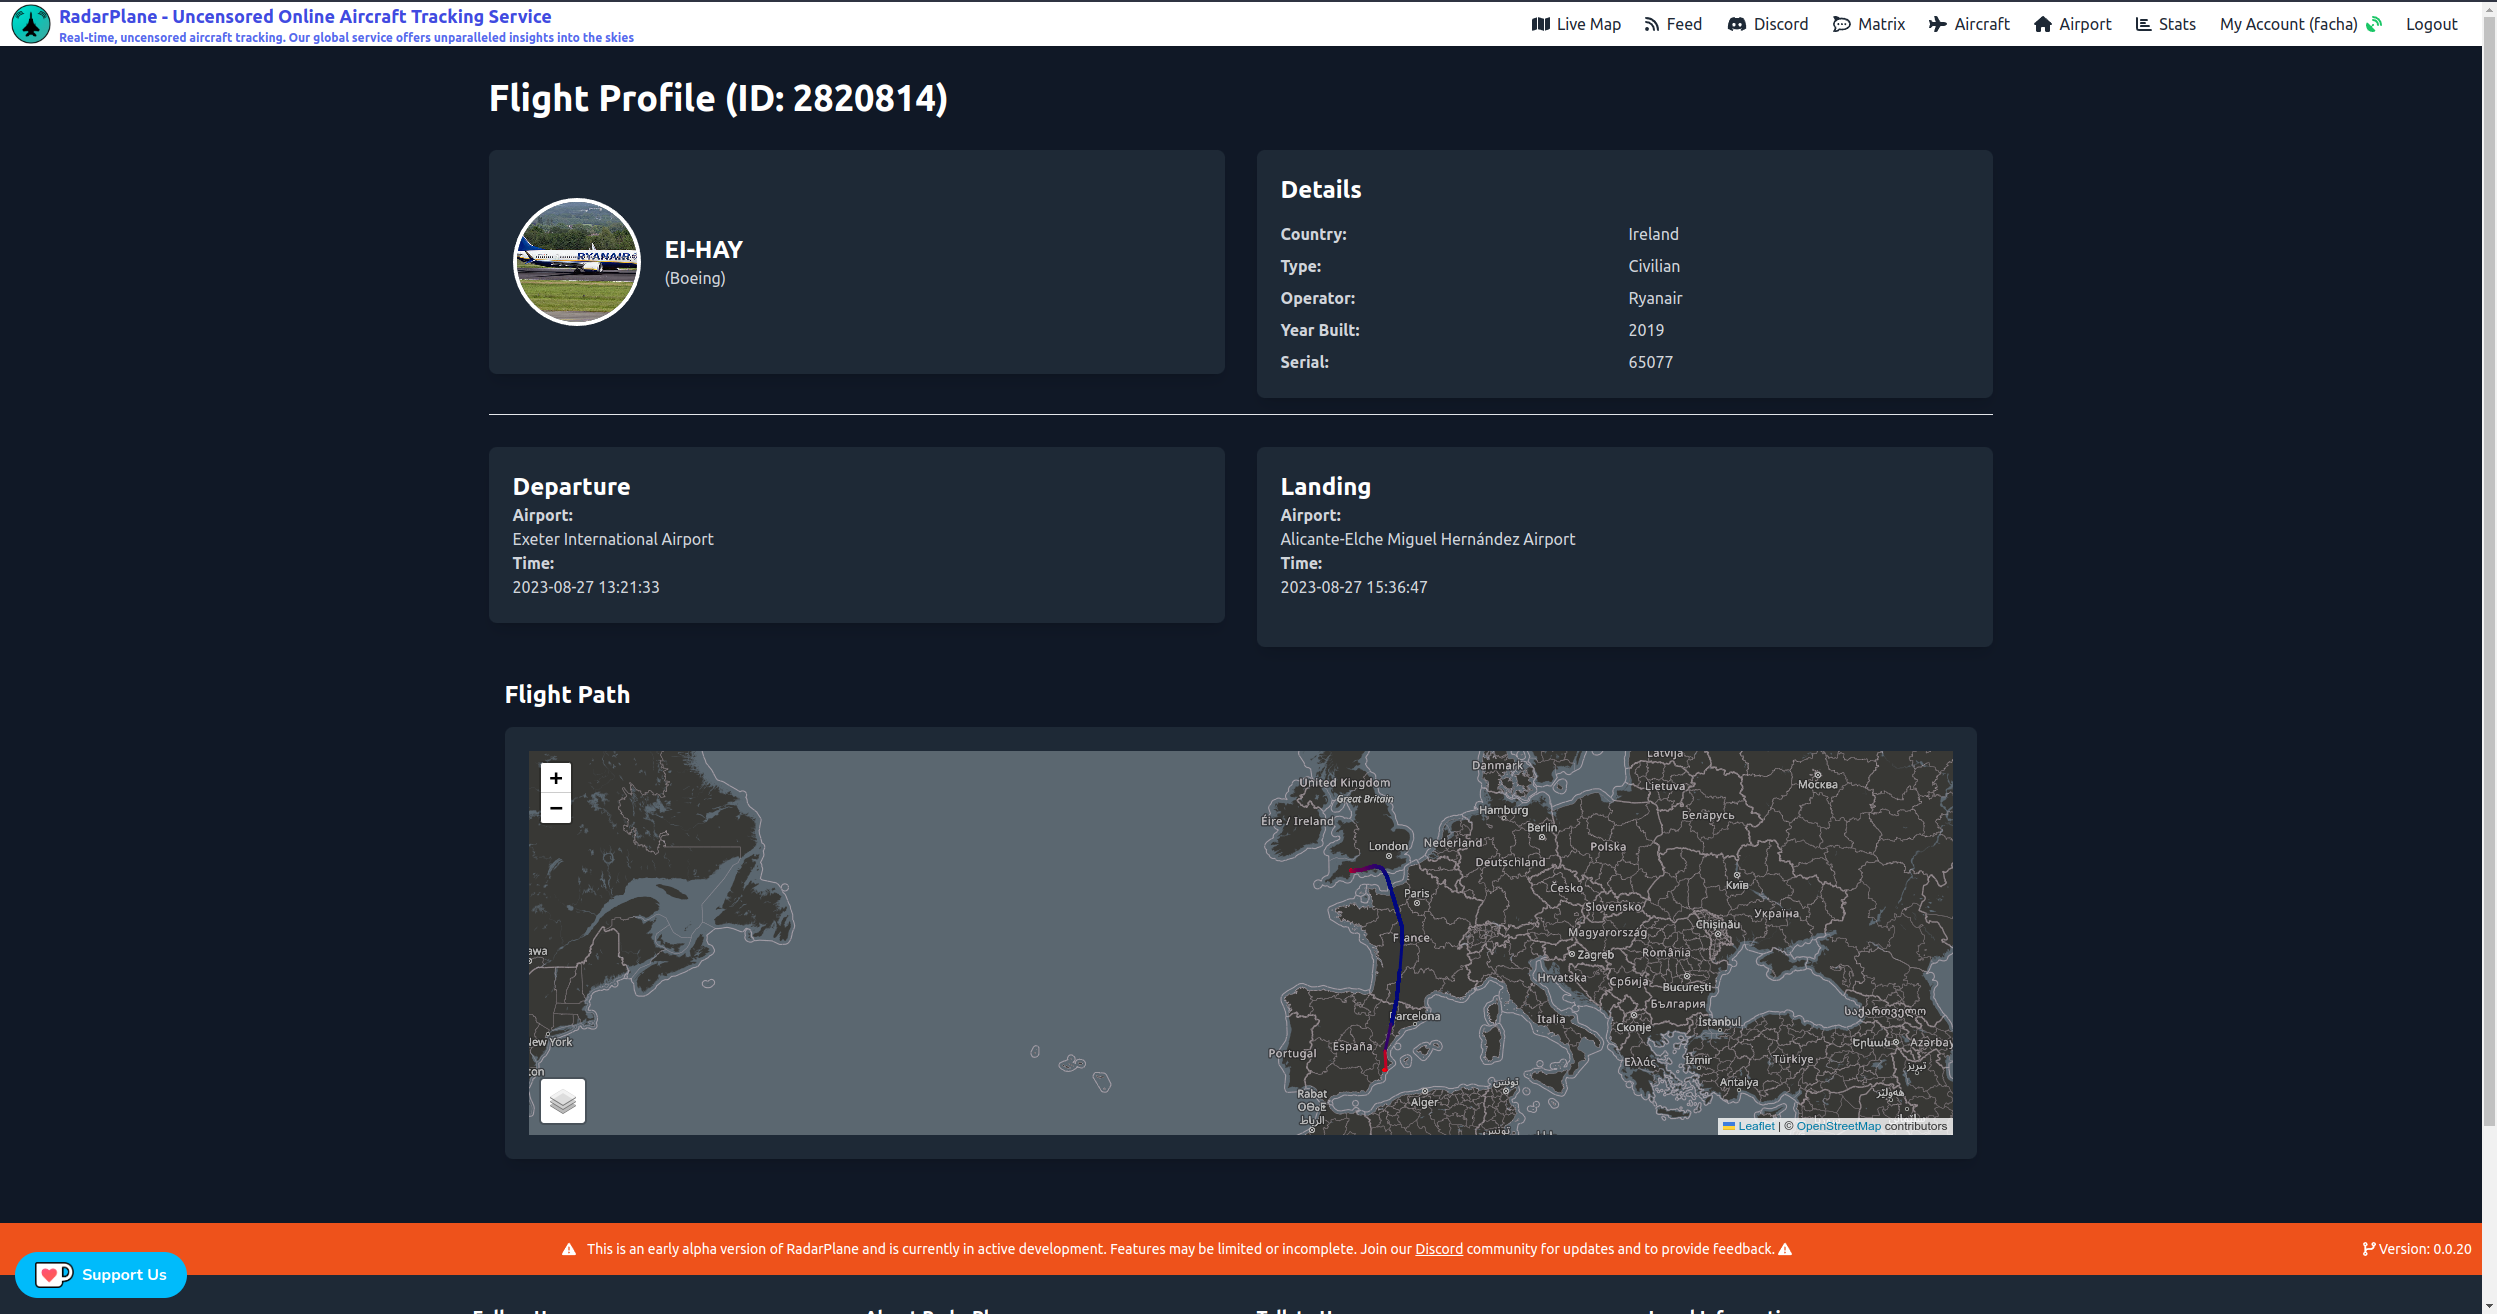Click the (Boeing) manufacturer label
Viewport: 2497px width, 1314px height.
[x=695, y=278]
